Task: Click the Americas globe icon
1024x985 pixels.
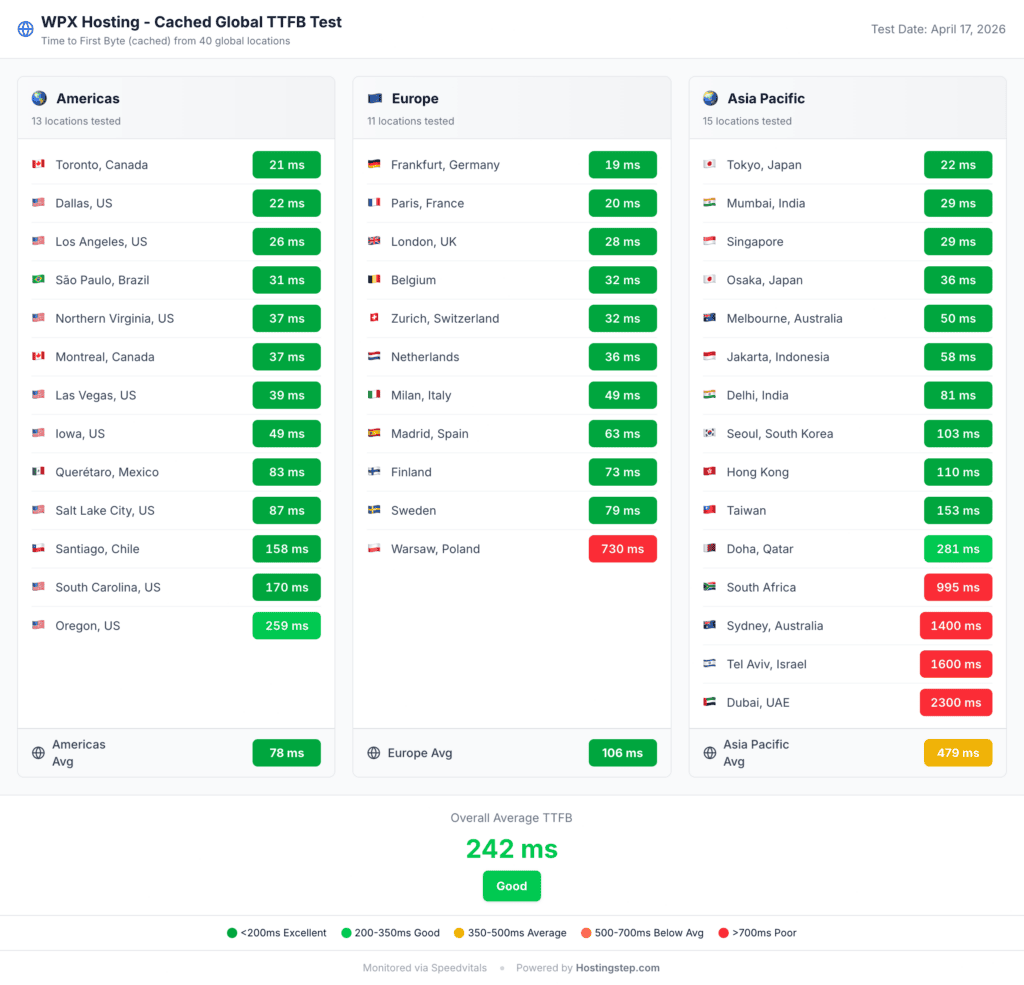Action: pyautogui.click(x=39, y=99)
